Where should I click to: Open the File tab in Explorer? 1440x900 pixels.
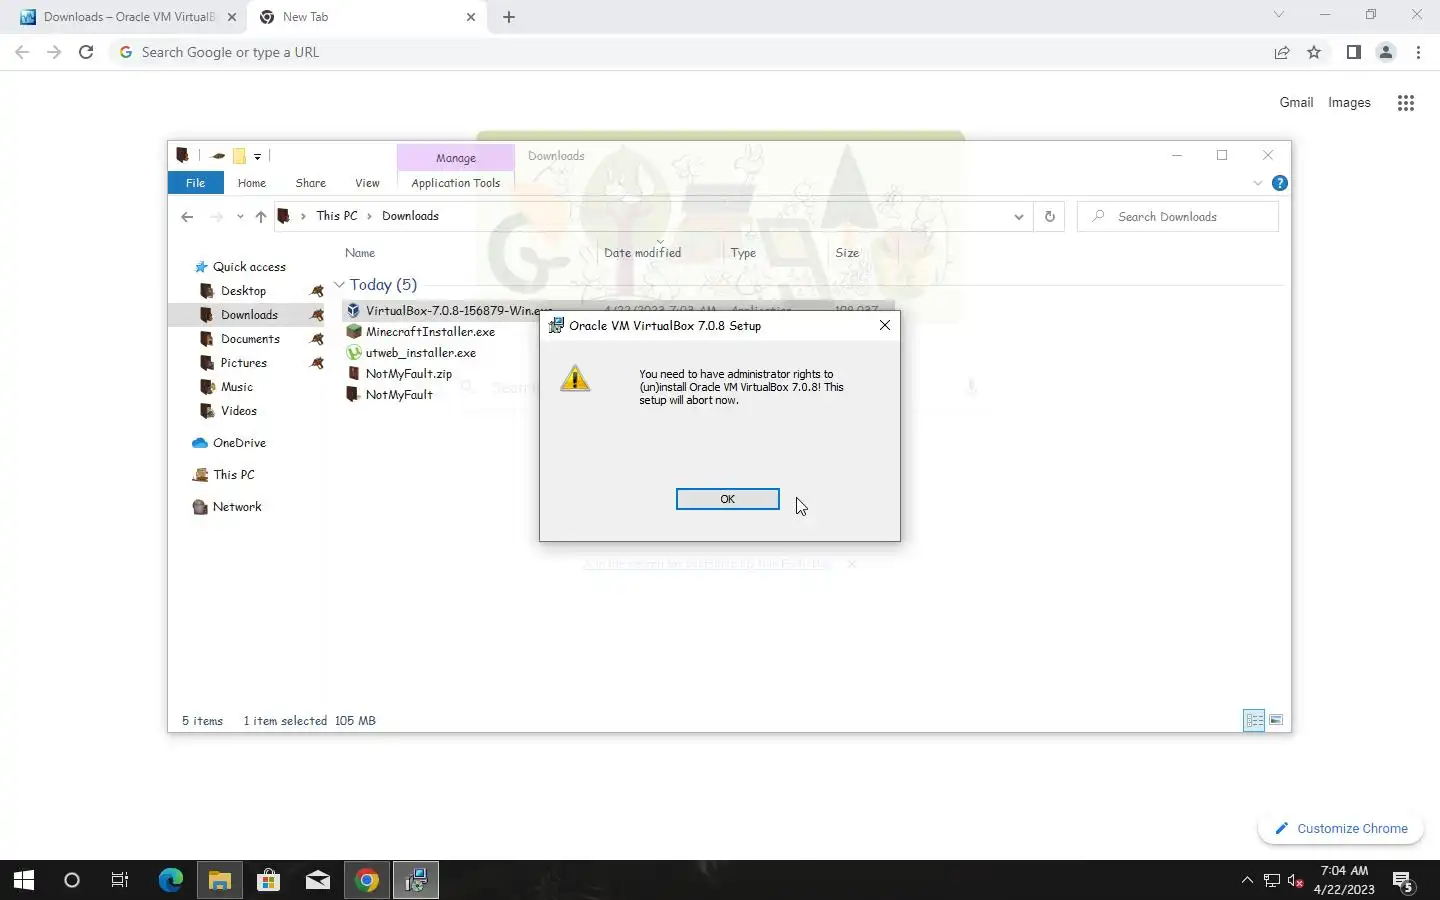point(196,183)
